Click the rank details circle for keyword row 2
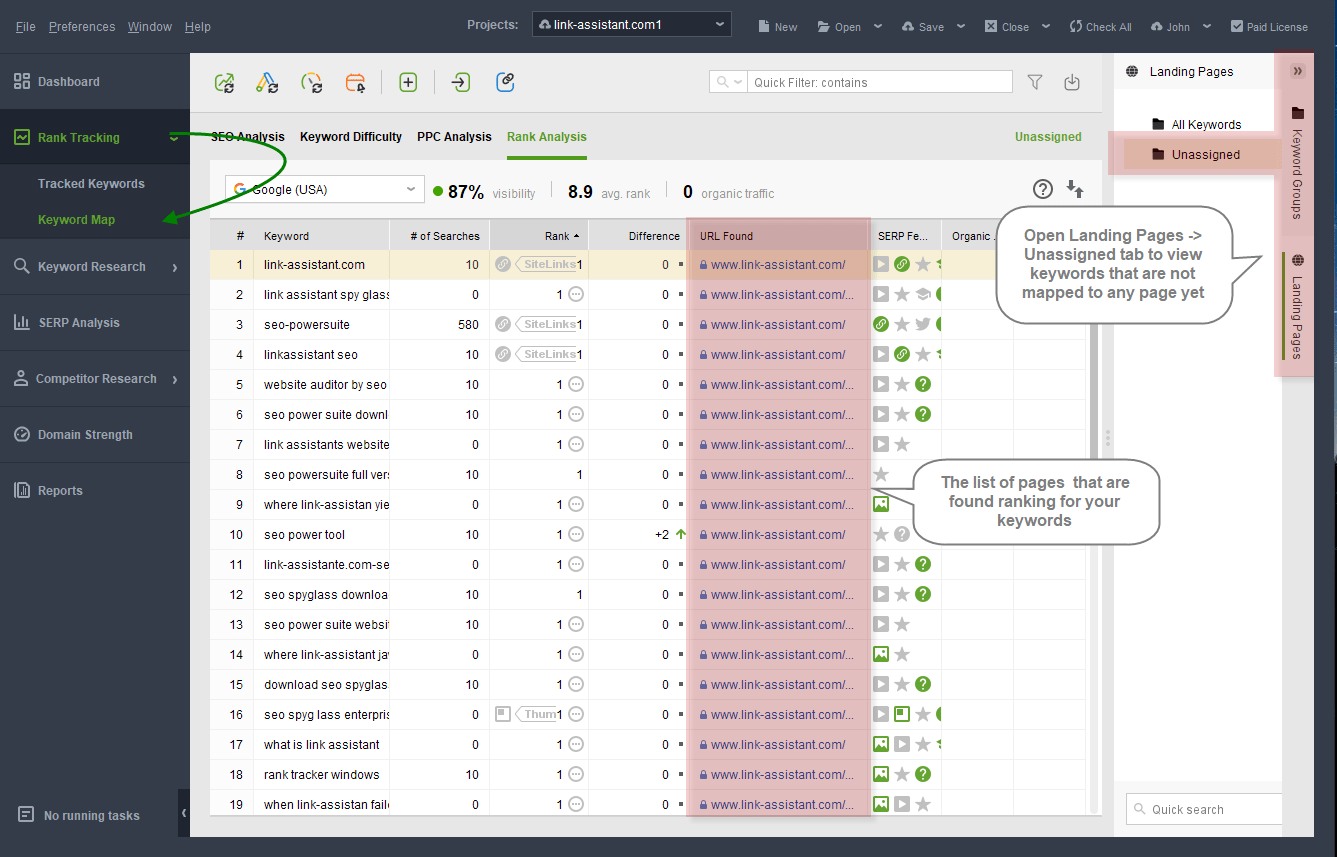 576,295
